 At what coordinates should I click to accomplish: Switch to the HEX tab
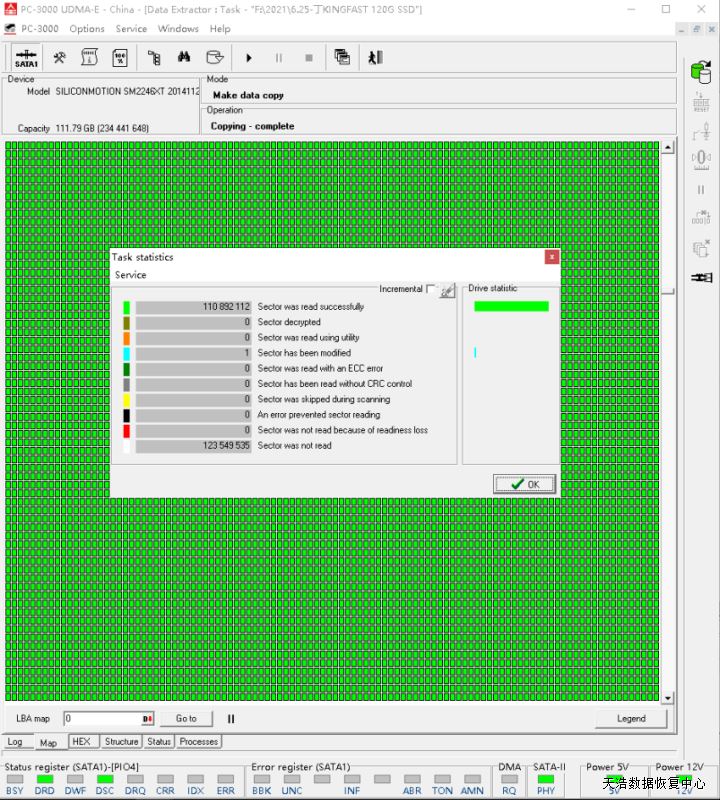click(x=81, y=742)
